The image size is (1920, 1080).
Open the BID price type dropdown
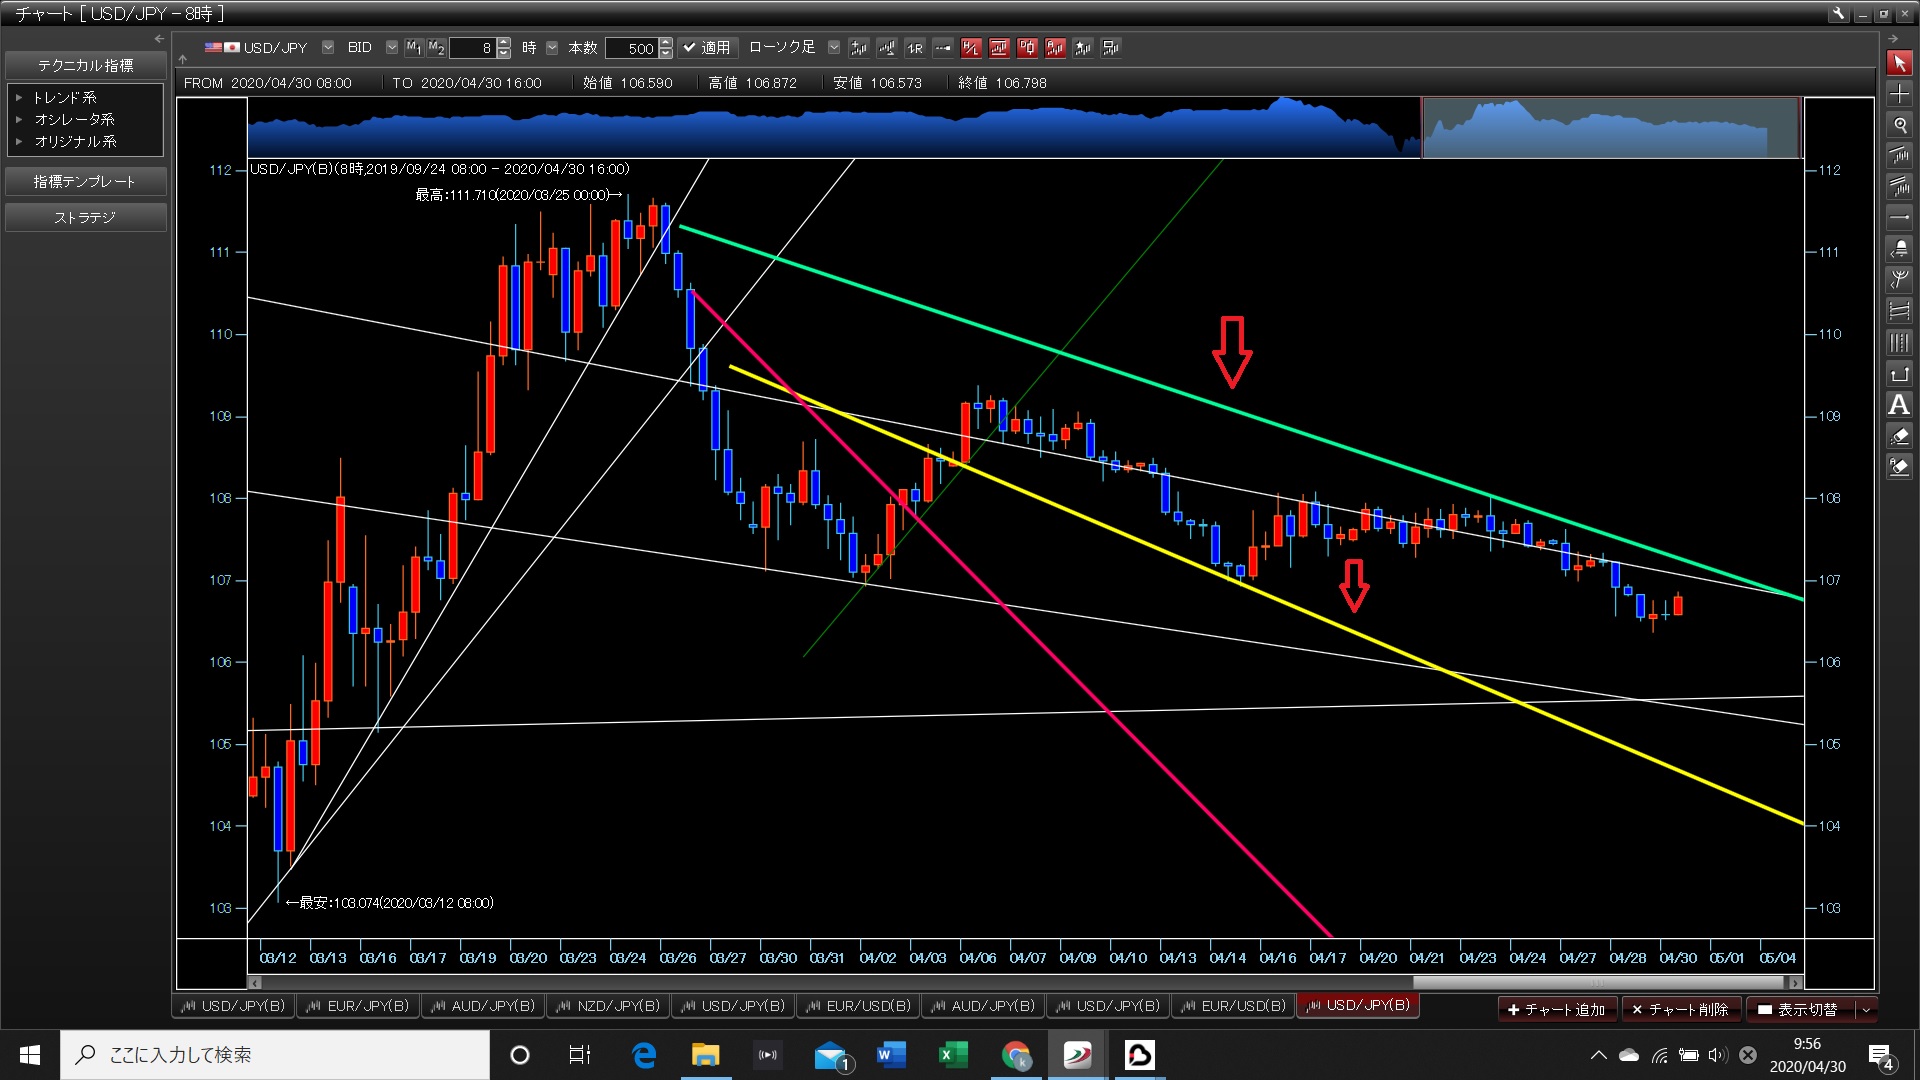click(391, 47)
